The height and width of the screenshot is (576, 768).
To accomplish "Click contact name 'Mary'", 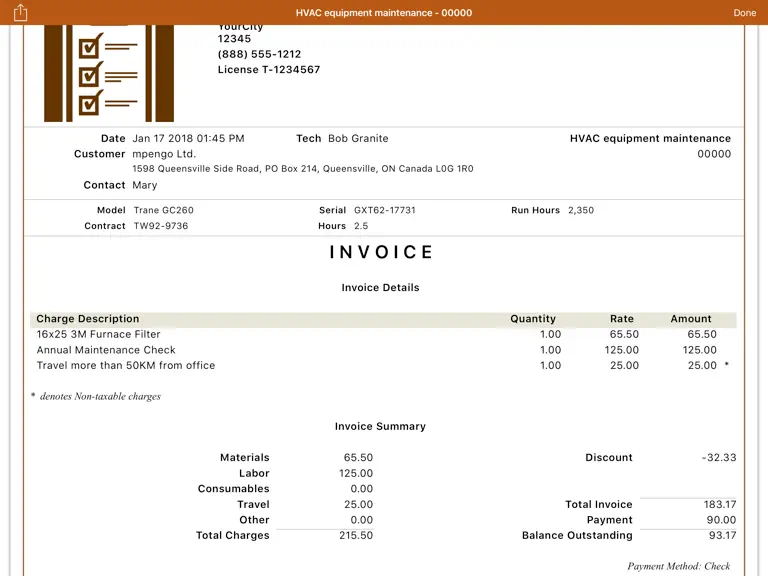I will point(144,185).
